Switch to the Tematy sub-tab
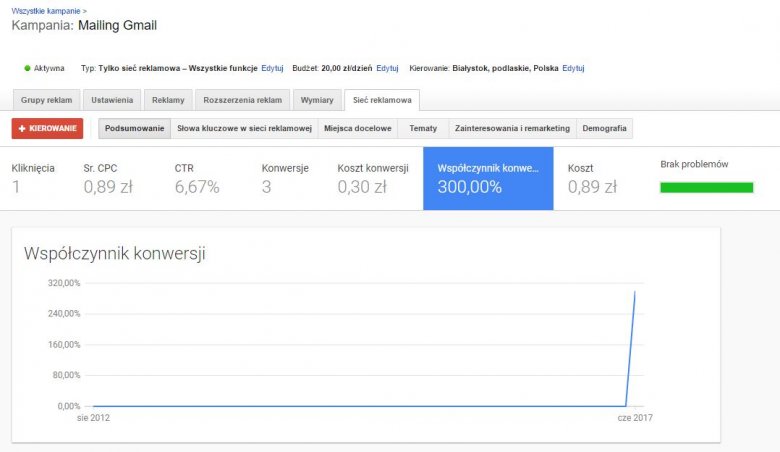The width and height of the screenshot is (780, 452). (423, 128)
